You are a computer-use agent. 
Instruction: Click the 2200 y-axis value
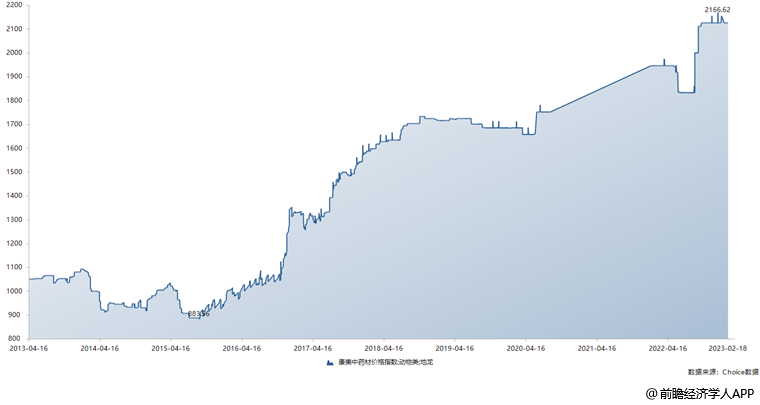[15, 5]
